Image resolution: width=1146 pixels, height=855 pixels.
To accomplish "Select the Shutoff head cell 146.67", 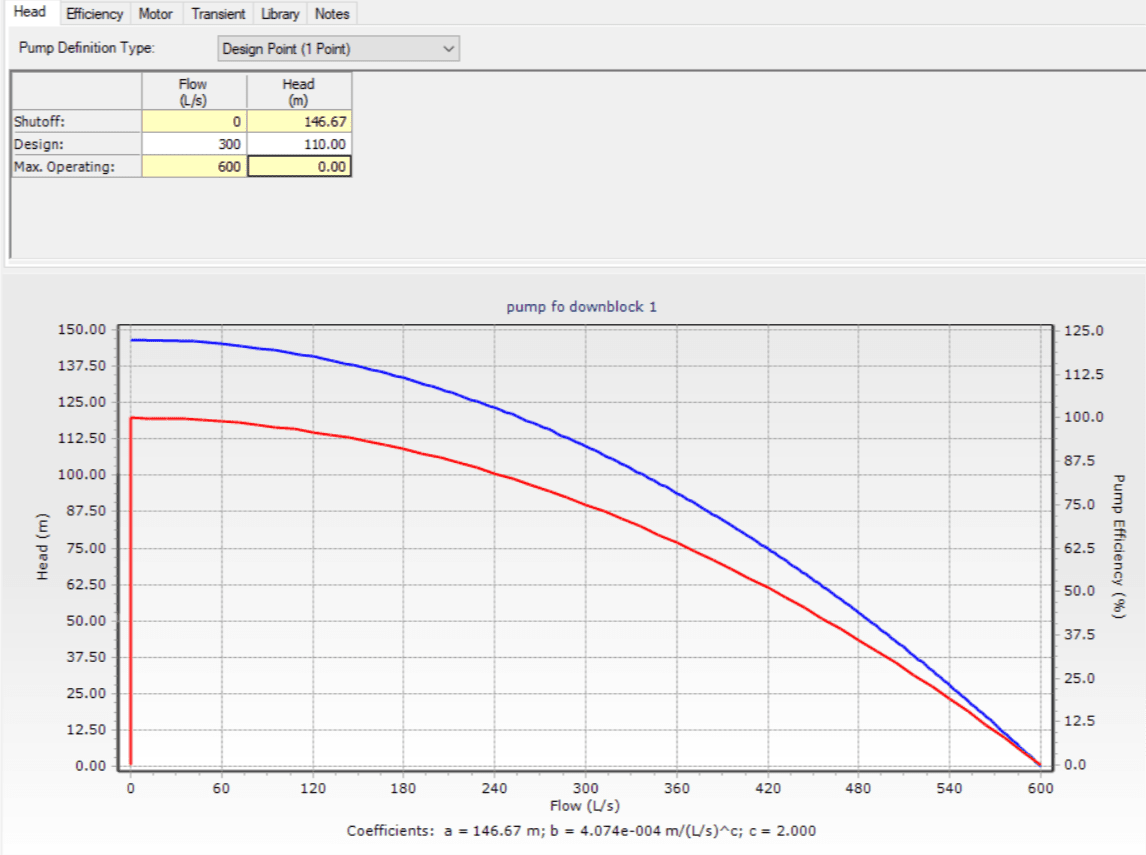I will [x=299, y=121].
